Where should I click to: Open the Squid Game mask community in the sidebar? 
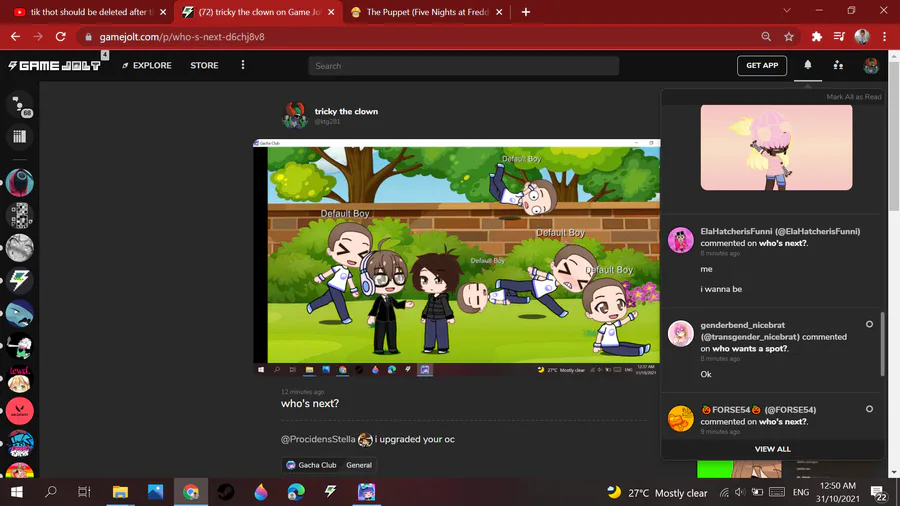tap(20, 183)
